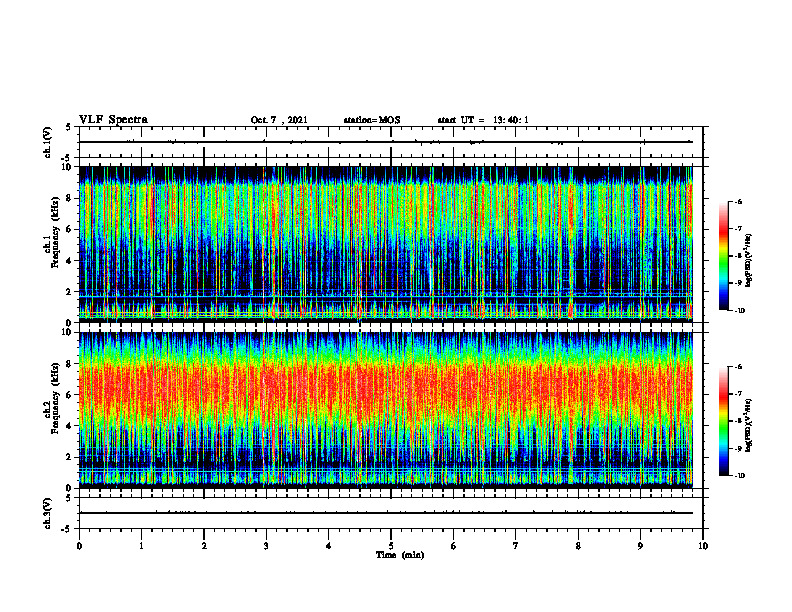Click the time axis tick label "4"

tap(329, 546)
